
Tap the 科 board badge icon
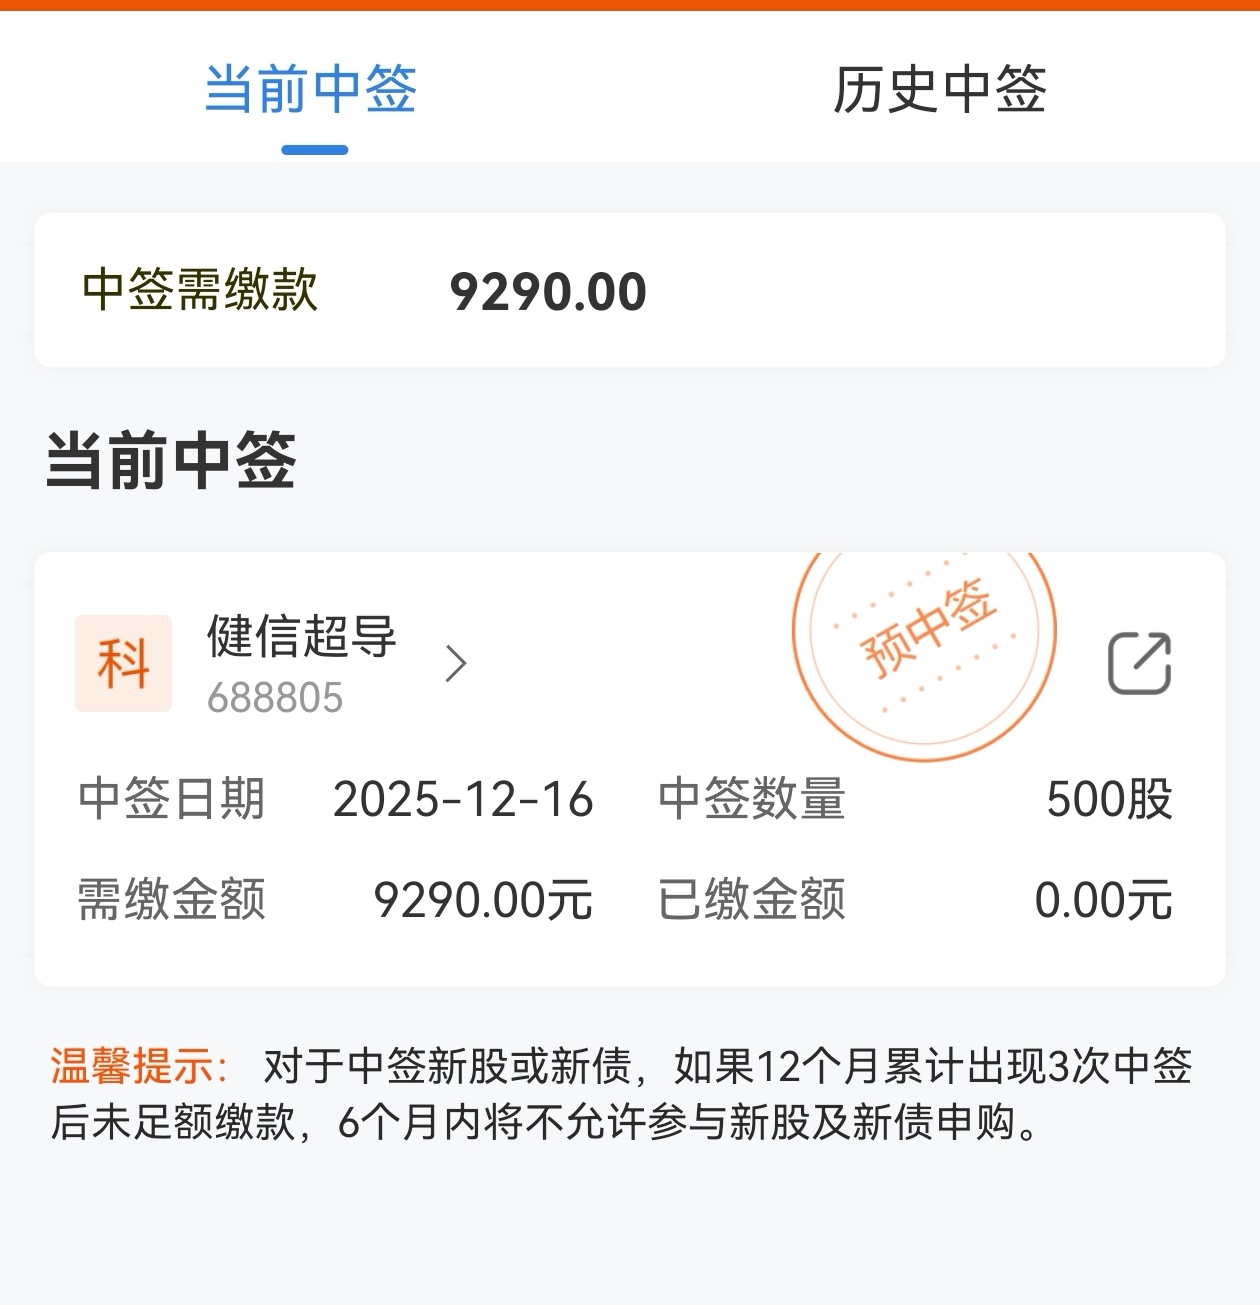click(x=124, y=663)
